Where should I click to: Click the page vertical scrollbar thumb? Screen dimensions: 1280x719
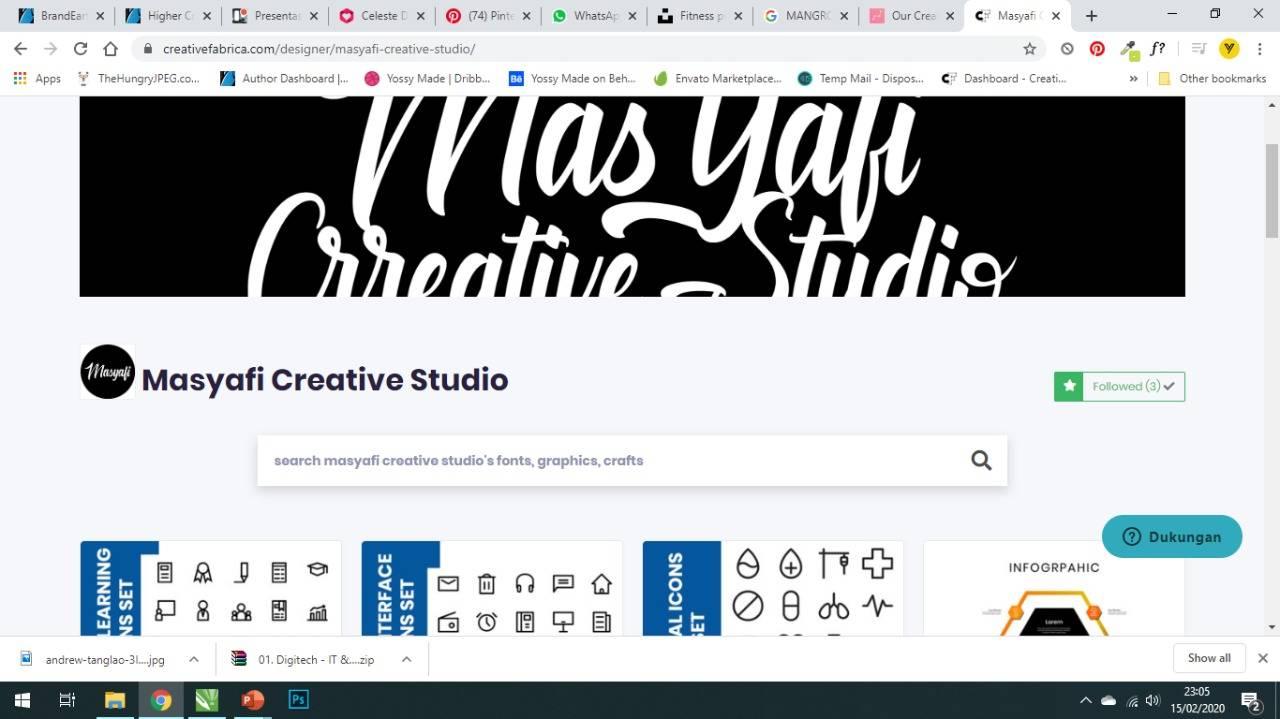pyautogui.click(x=1272, y=190)
